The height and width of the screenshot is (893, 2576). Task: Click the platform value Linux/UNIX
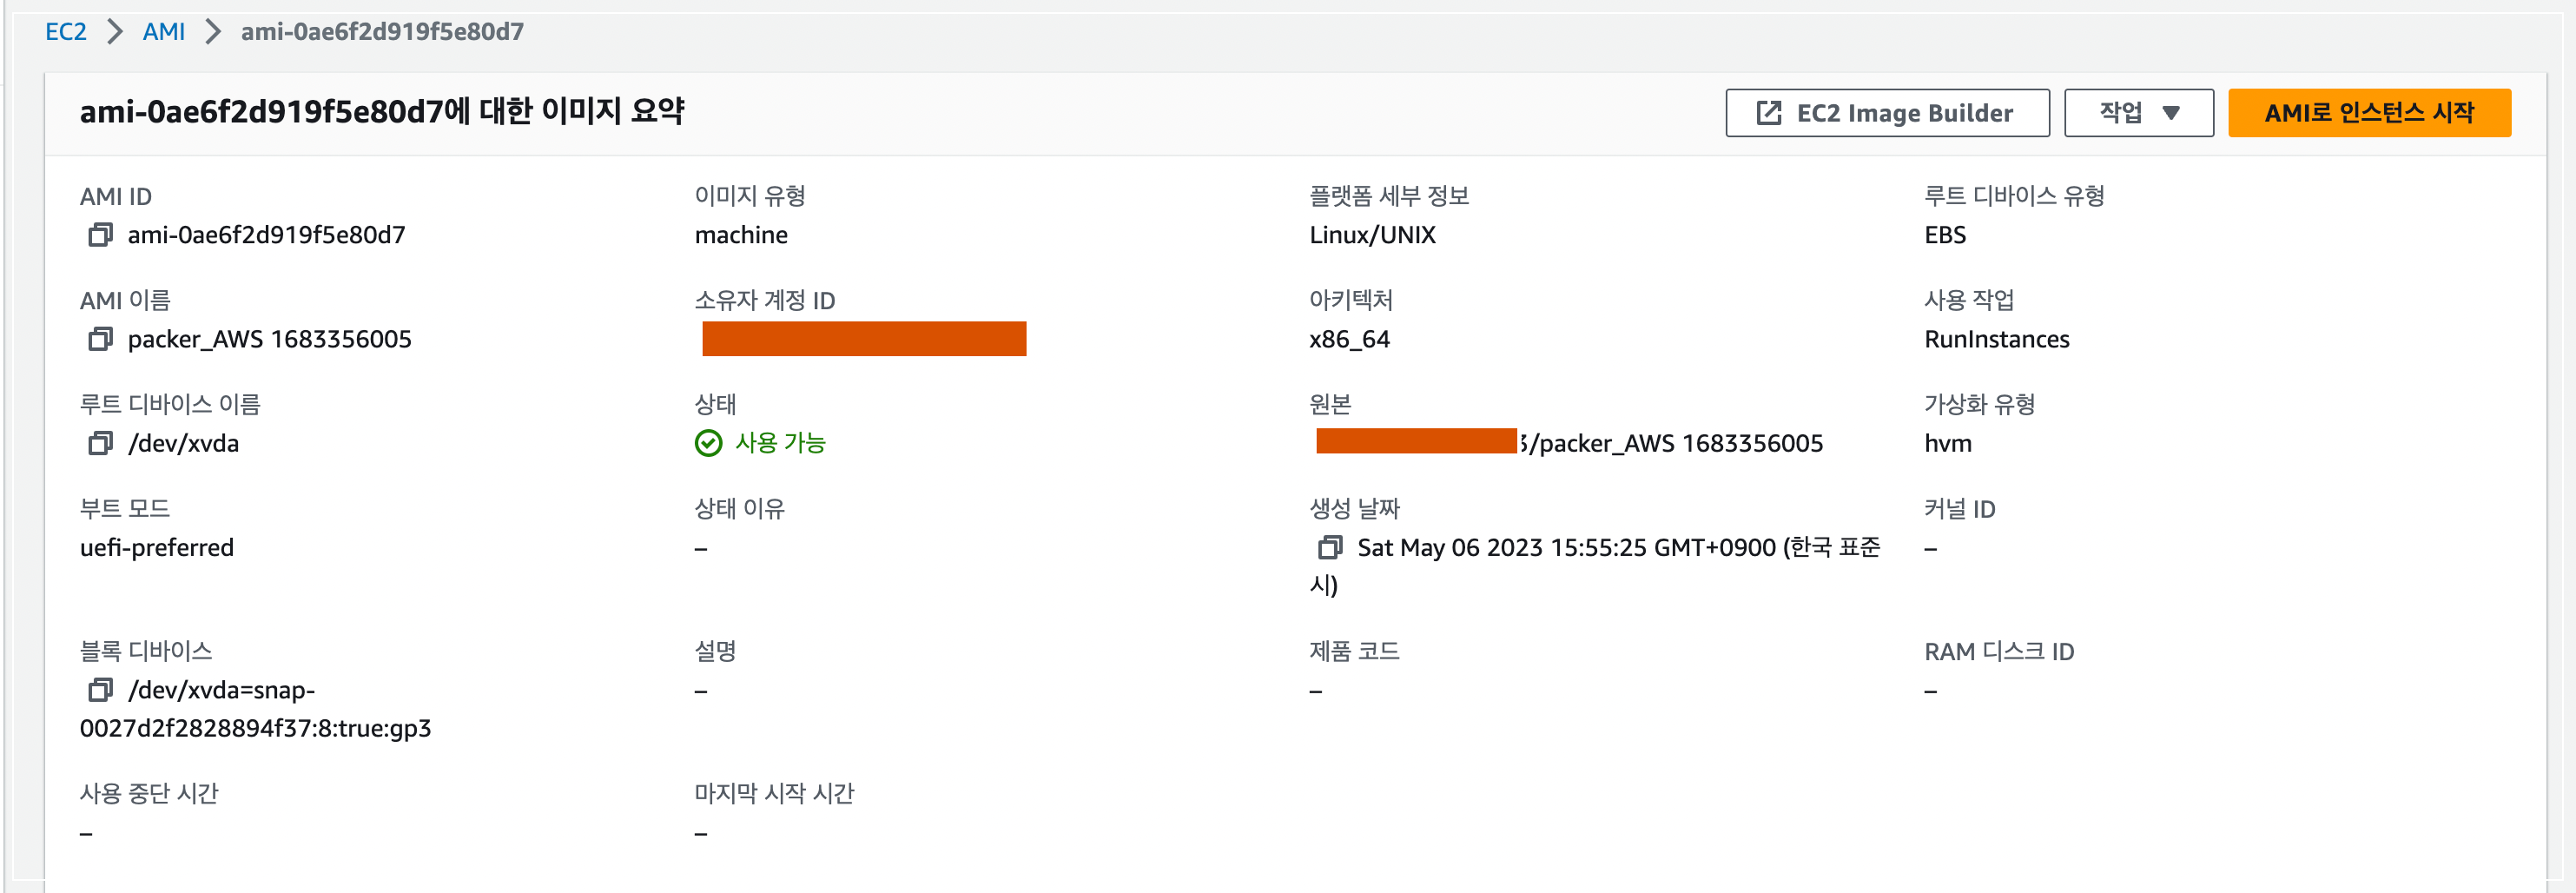pos(1372,235)
